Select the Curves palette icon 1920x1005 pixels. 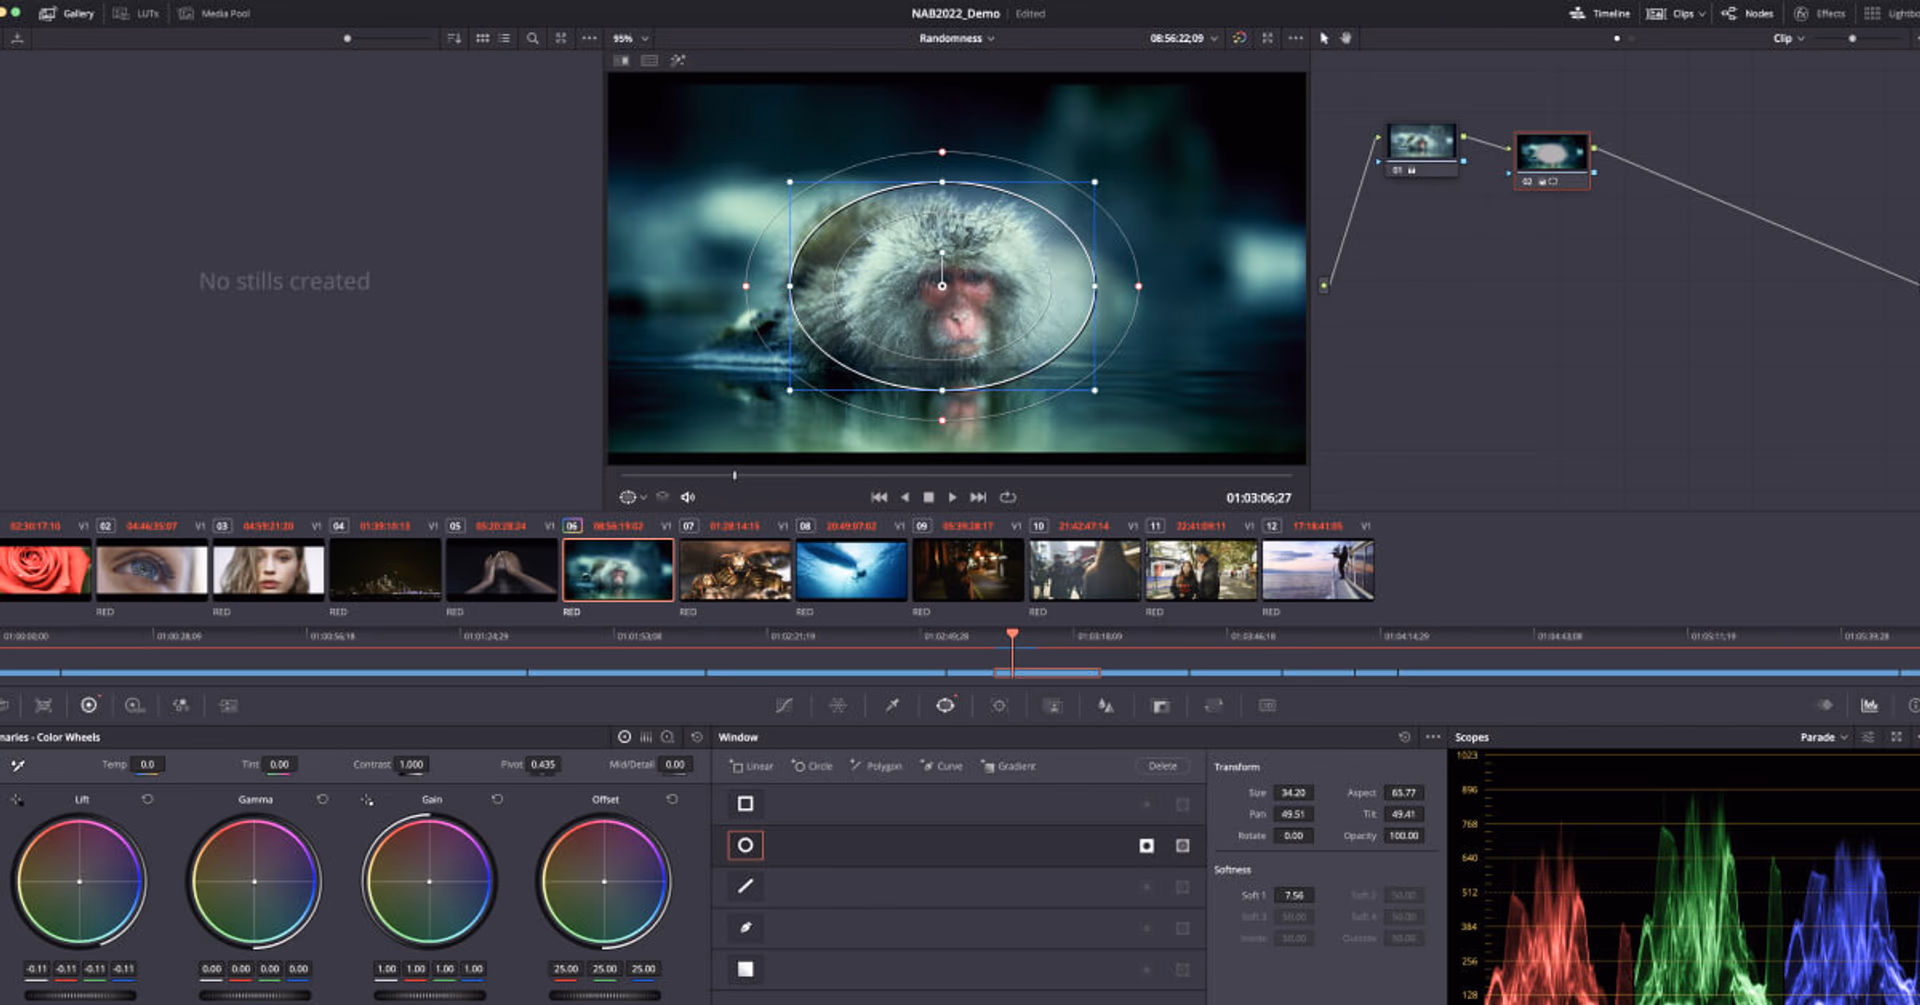pos(784,706)
